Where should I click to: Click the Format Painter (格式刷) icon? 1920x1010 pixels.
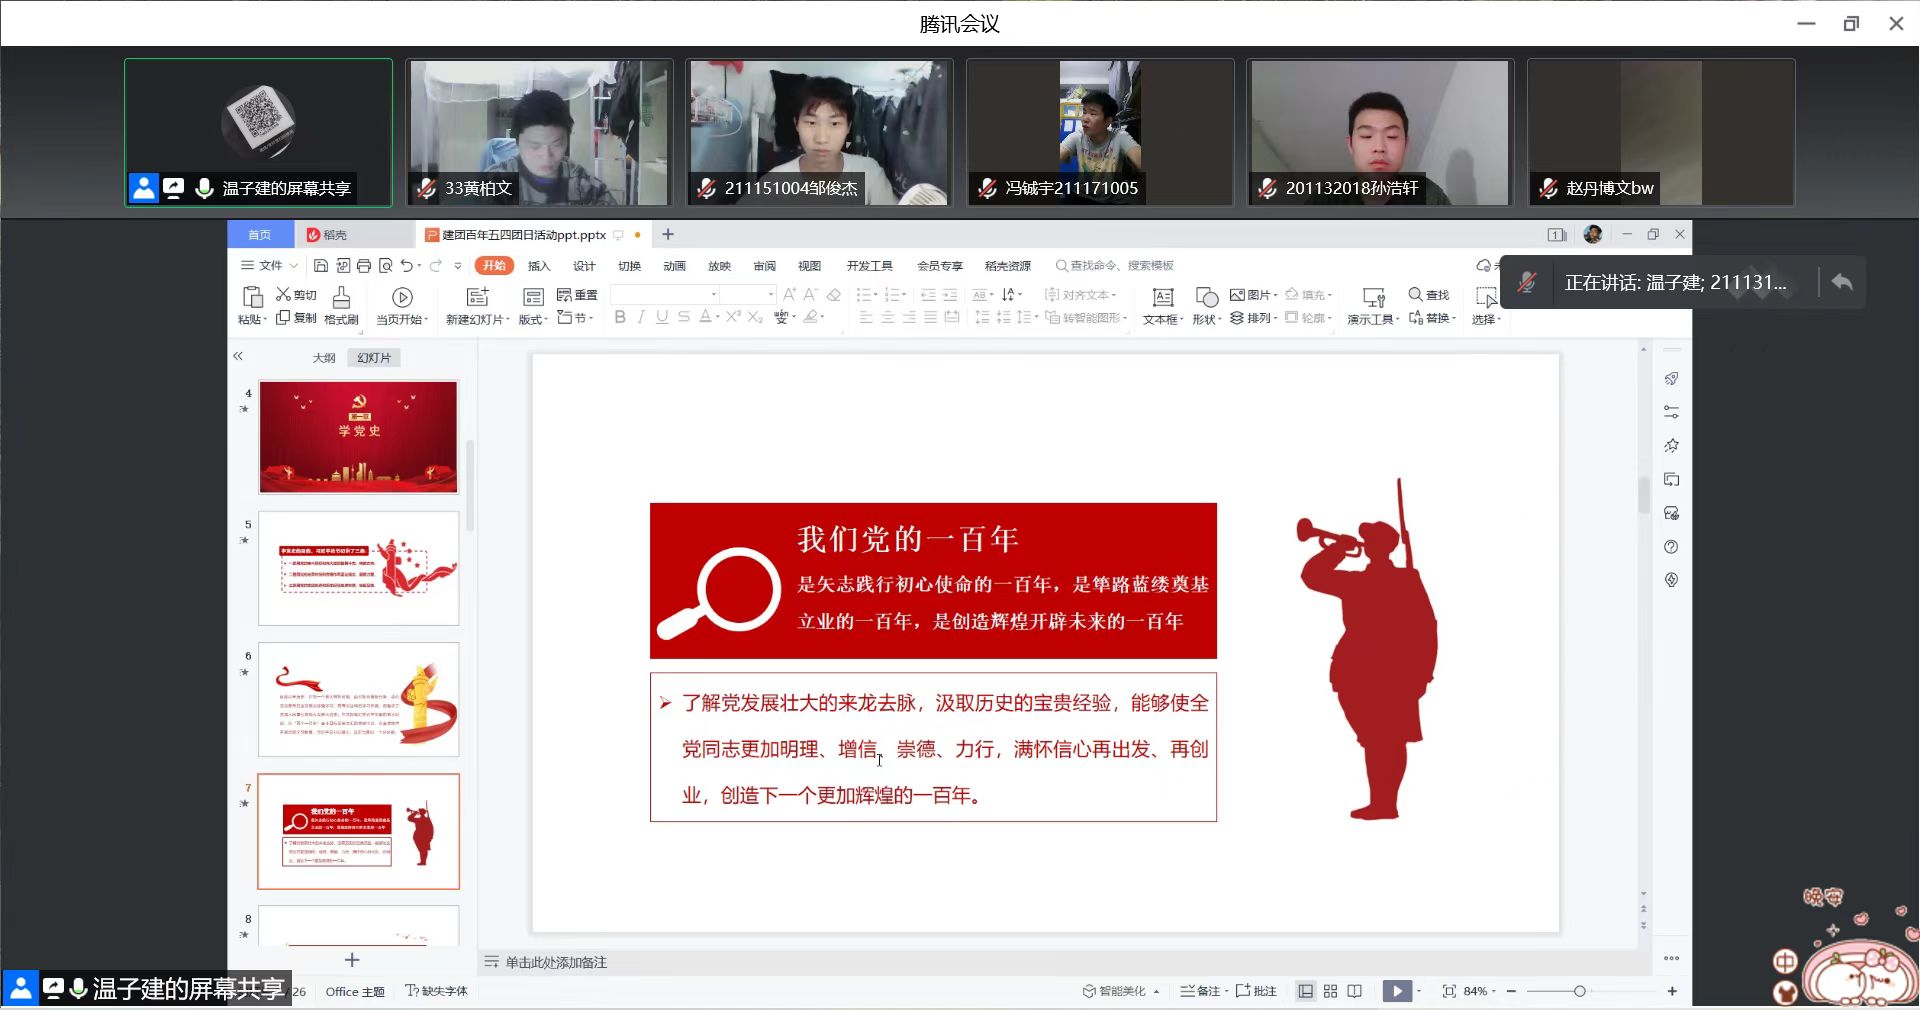tap(341, 298)
